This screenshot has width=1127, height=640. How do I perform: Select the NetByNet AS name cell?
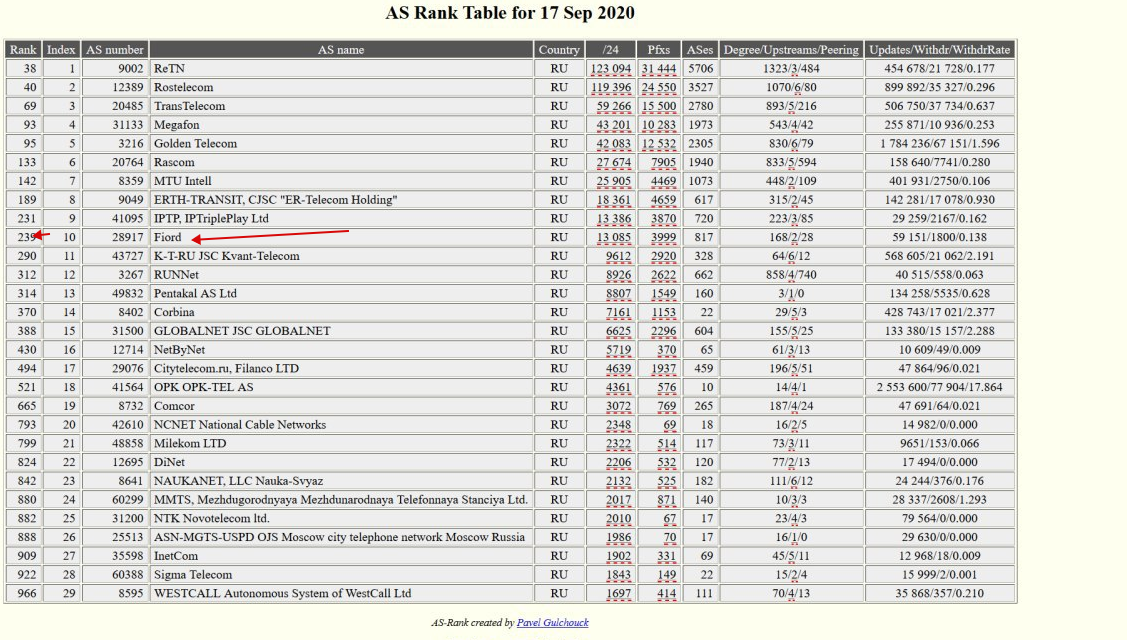[x=341, y=349]
